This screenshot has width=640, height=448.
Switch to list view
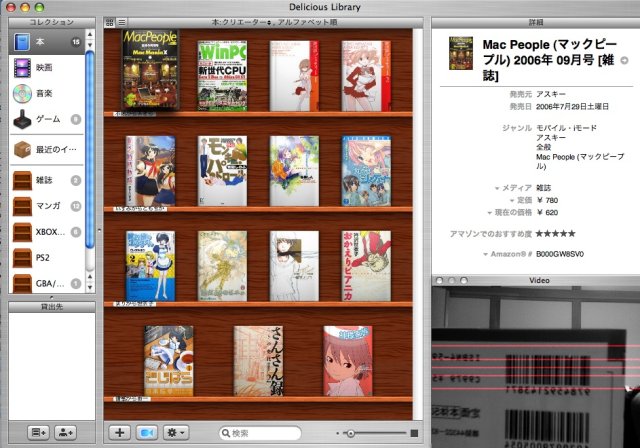pos(122,23)
